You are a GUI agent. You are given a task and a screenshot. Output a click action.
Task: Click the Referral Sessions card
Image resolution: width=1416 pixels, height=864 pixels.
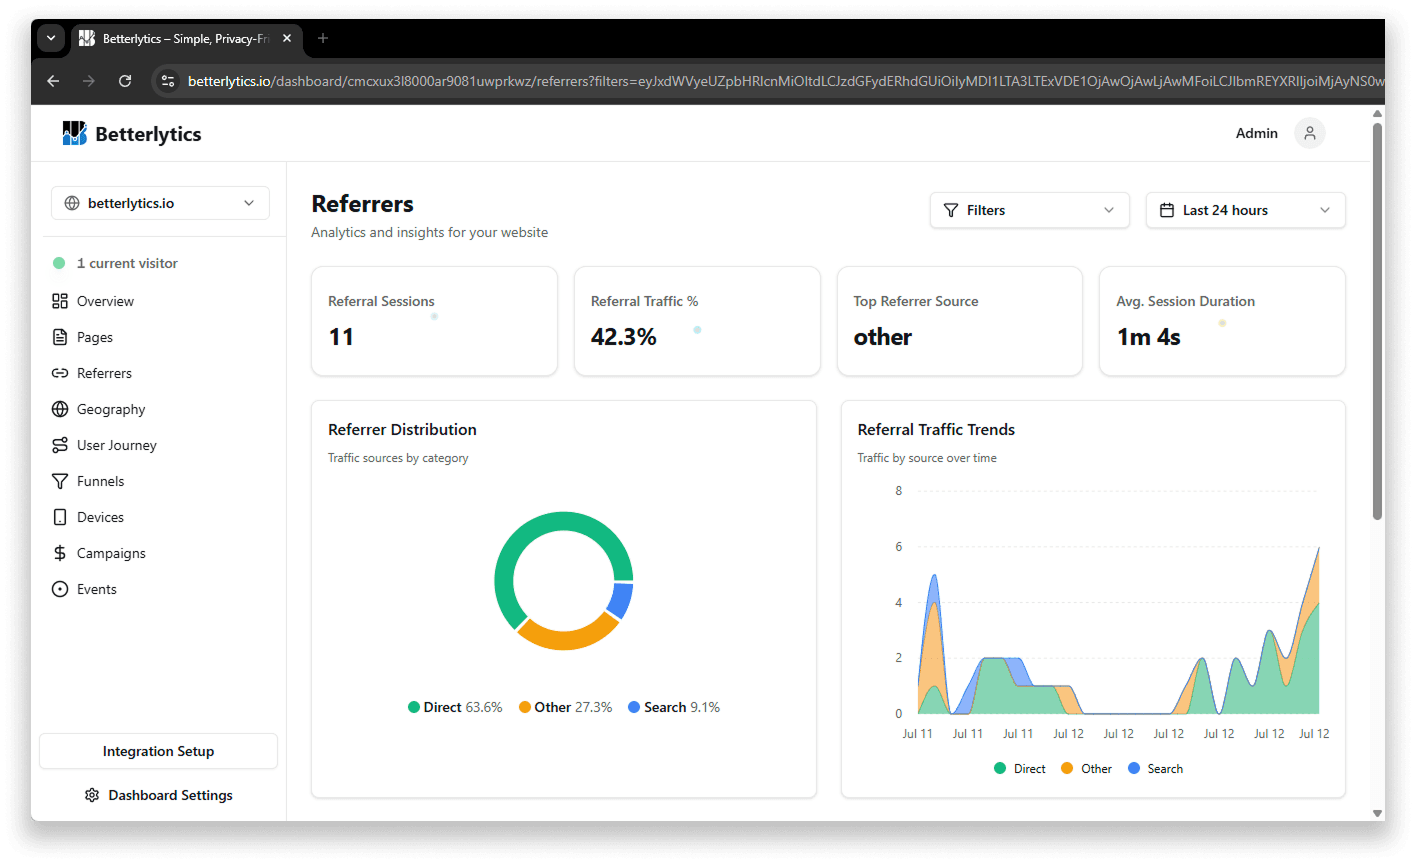pyautogui.click(x=434, y=321)
